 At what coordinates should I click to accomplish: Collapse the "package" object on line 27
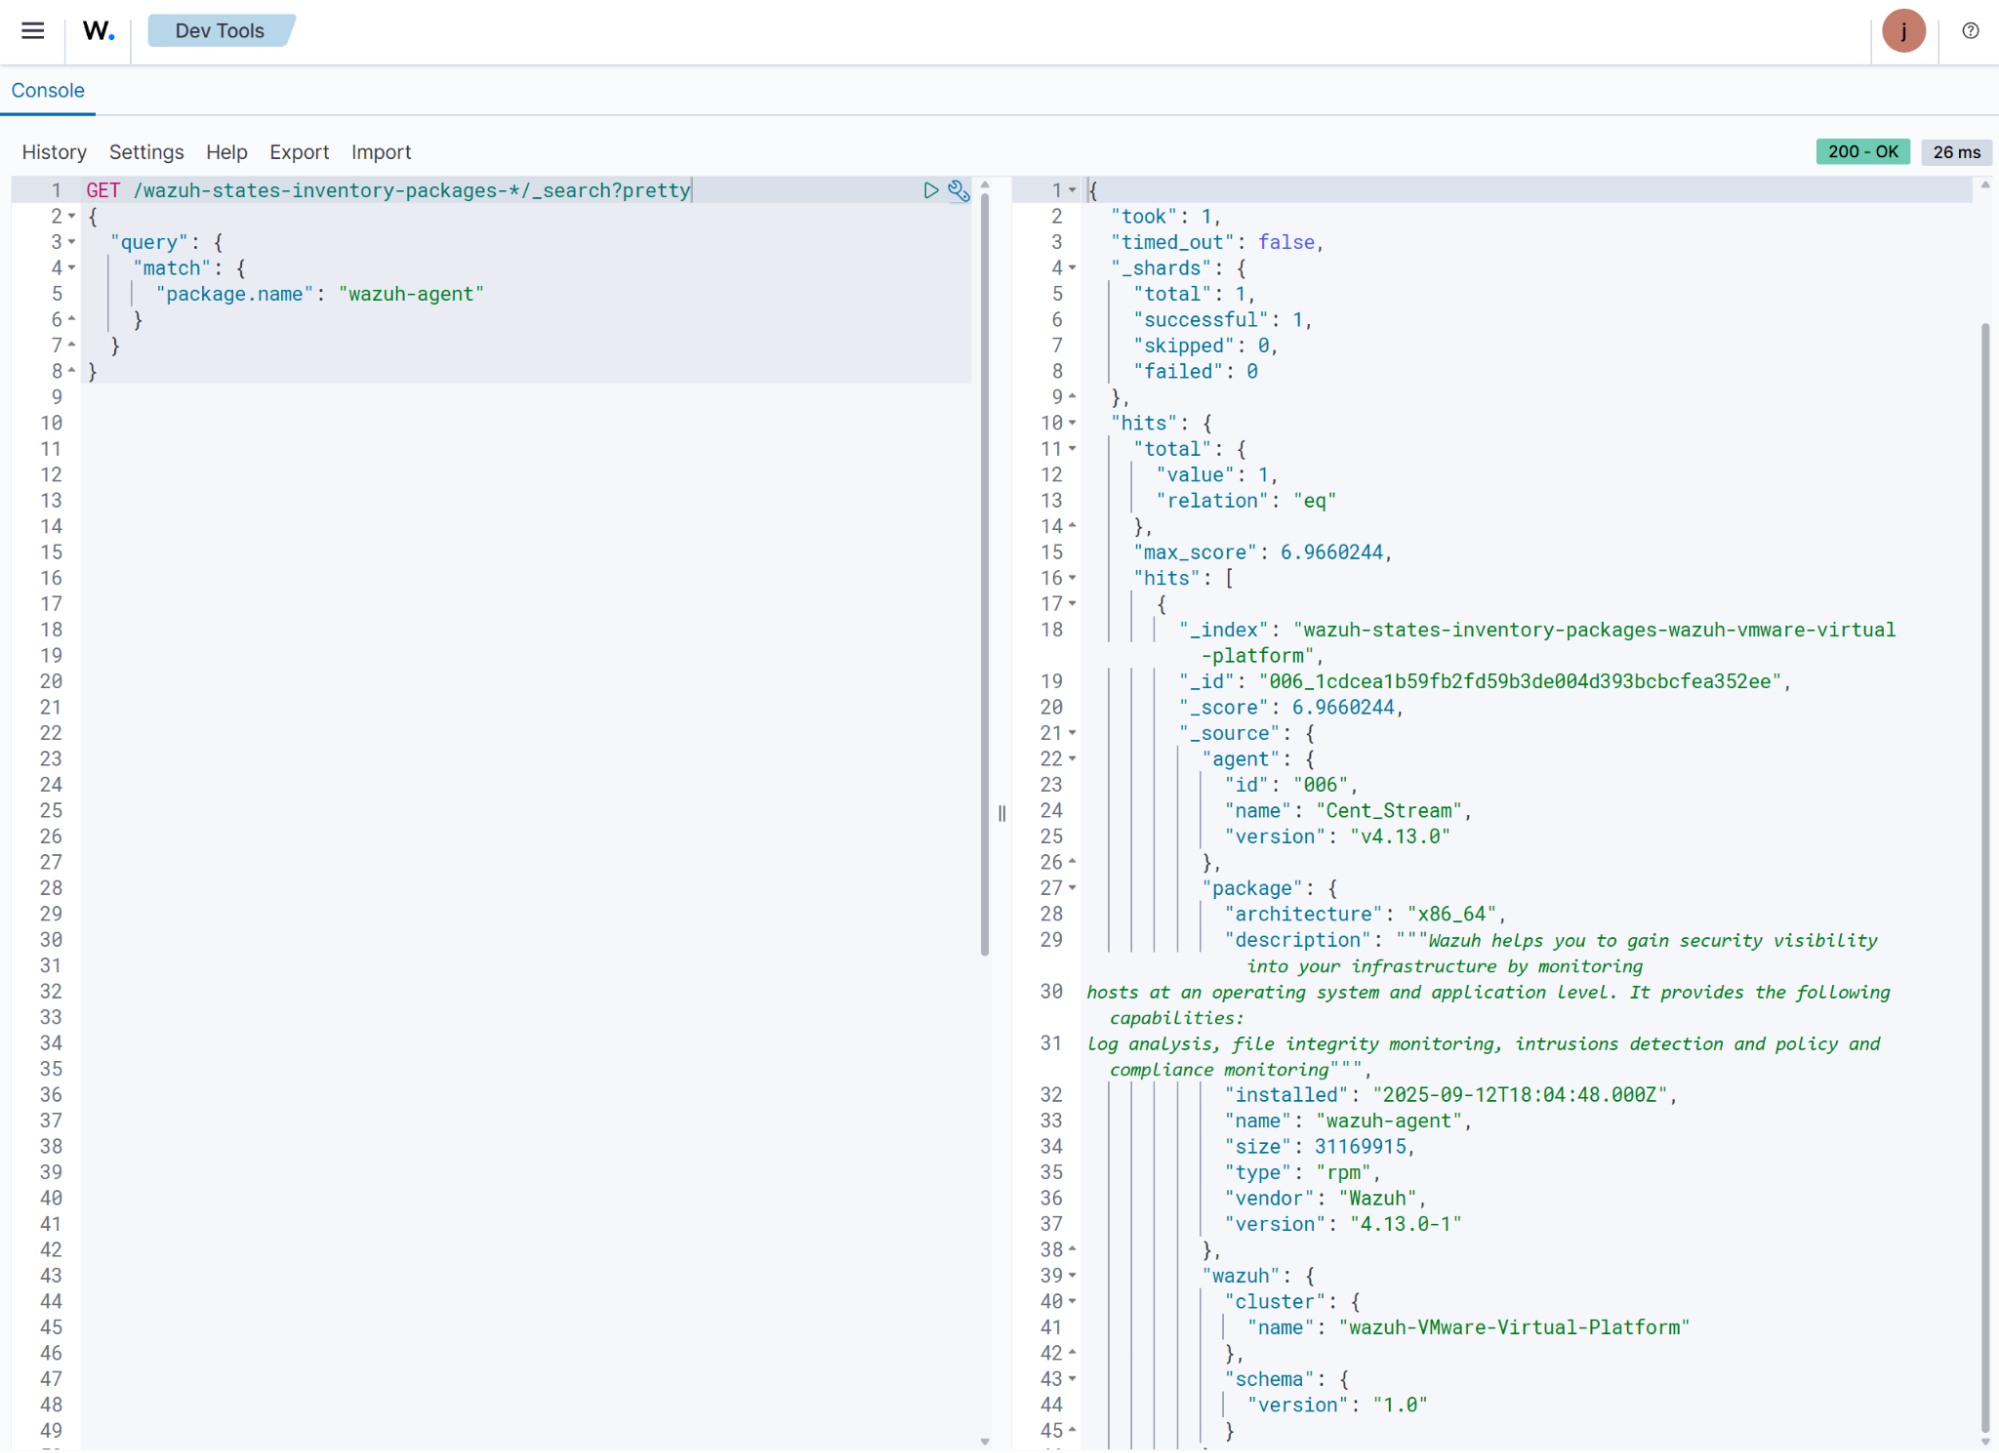(x=1072, y=888)
